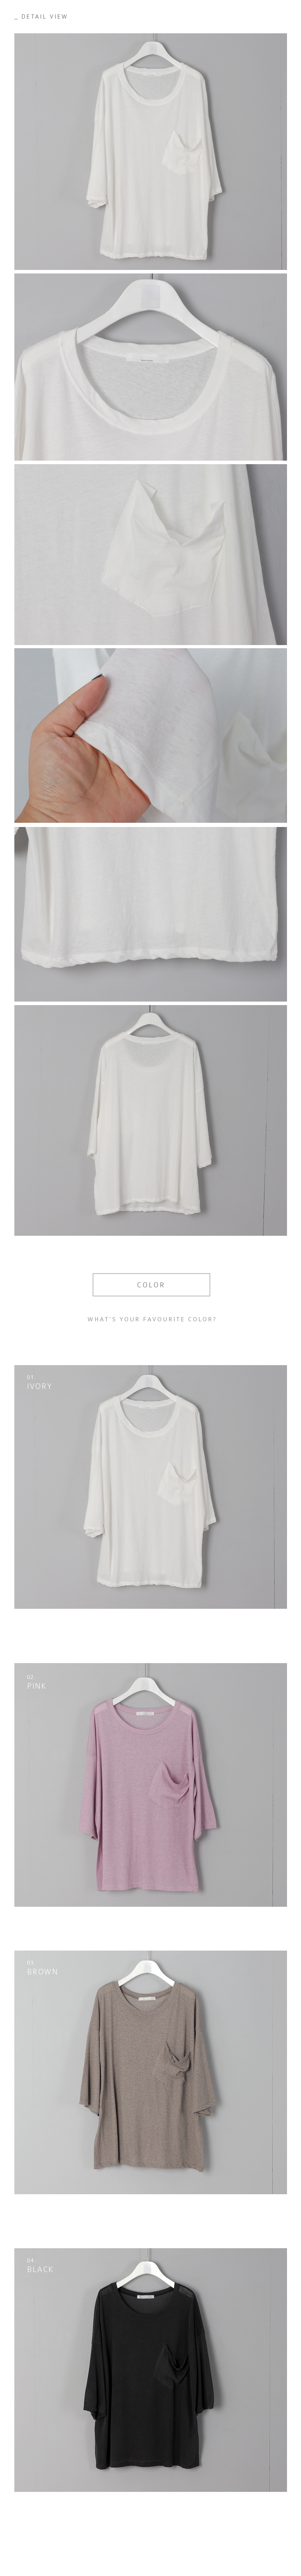Open the neckline close-up photo
301x2576 pixels.
tap(150, 367)
